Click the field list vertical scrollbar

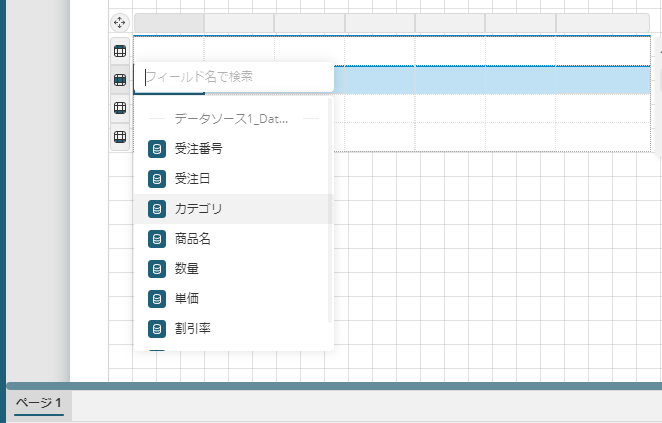(x=330, y=210)
